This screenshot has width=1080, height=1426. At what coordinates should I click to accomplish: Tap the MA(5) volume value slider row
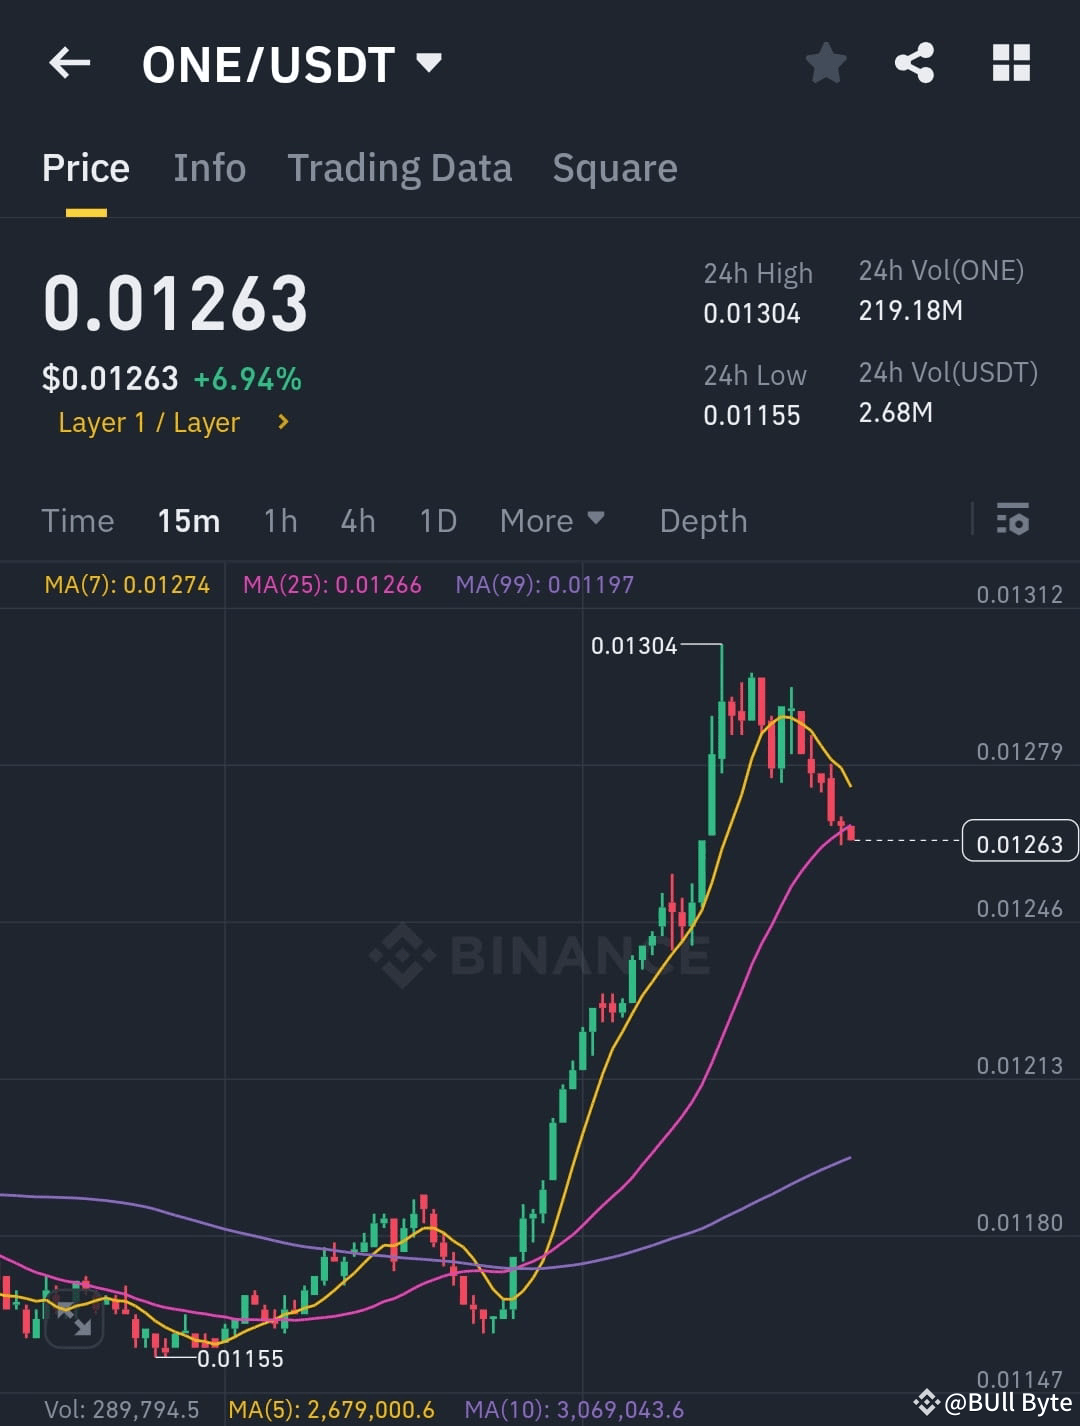pos(334,1410)
